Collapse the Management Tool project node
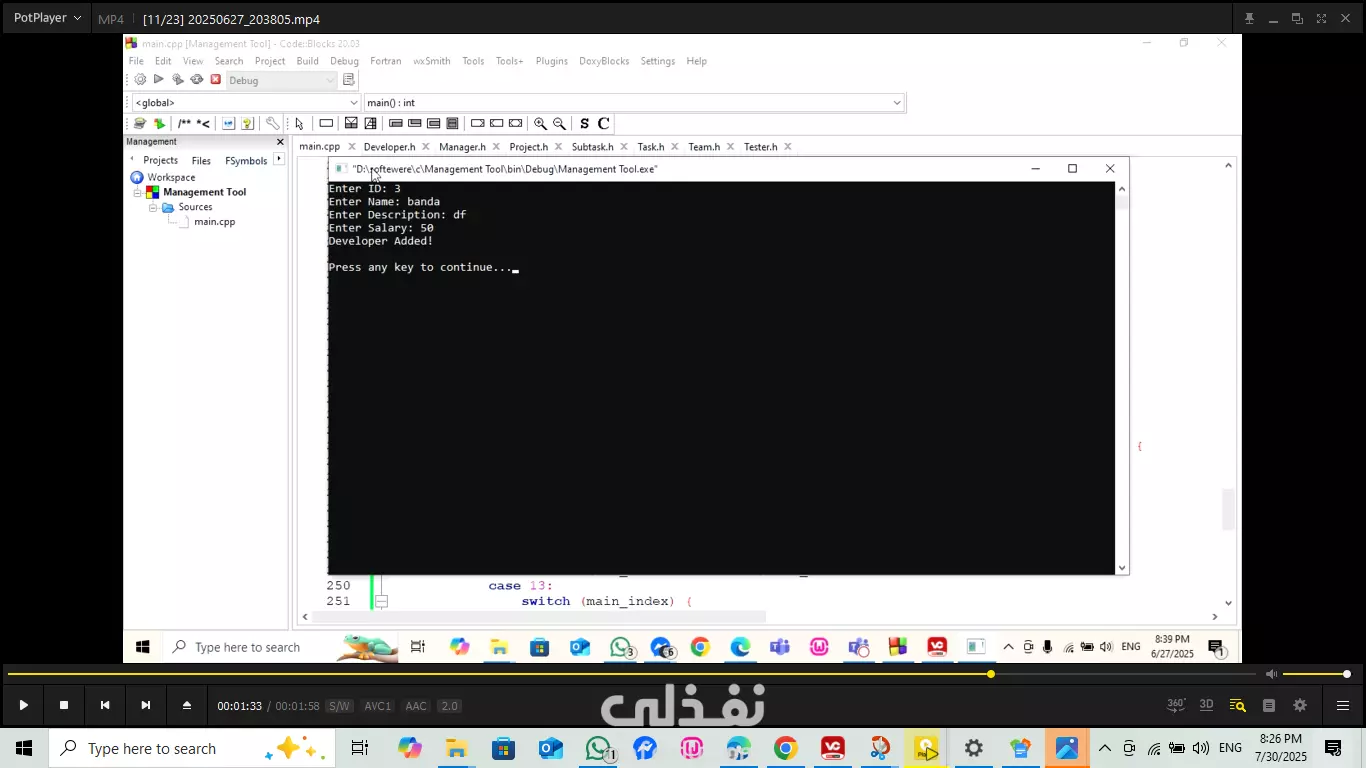 [137, 192]
